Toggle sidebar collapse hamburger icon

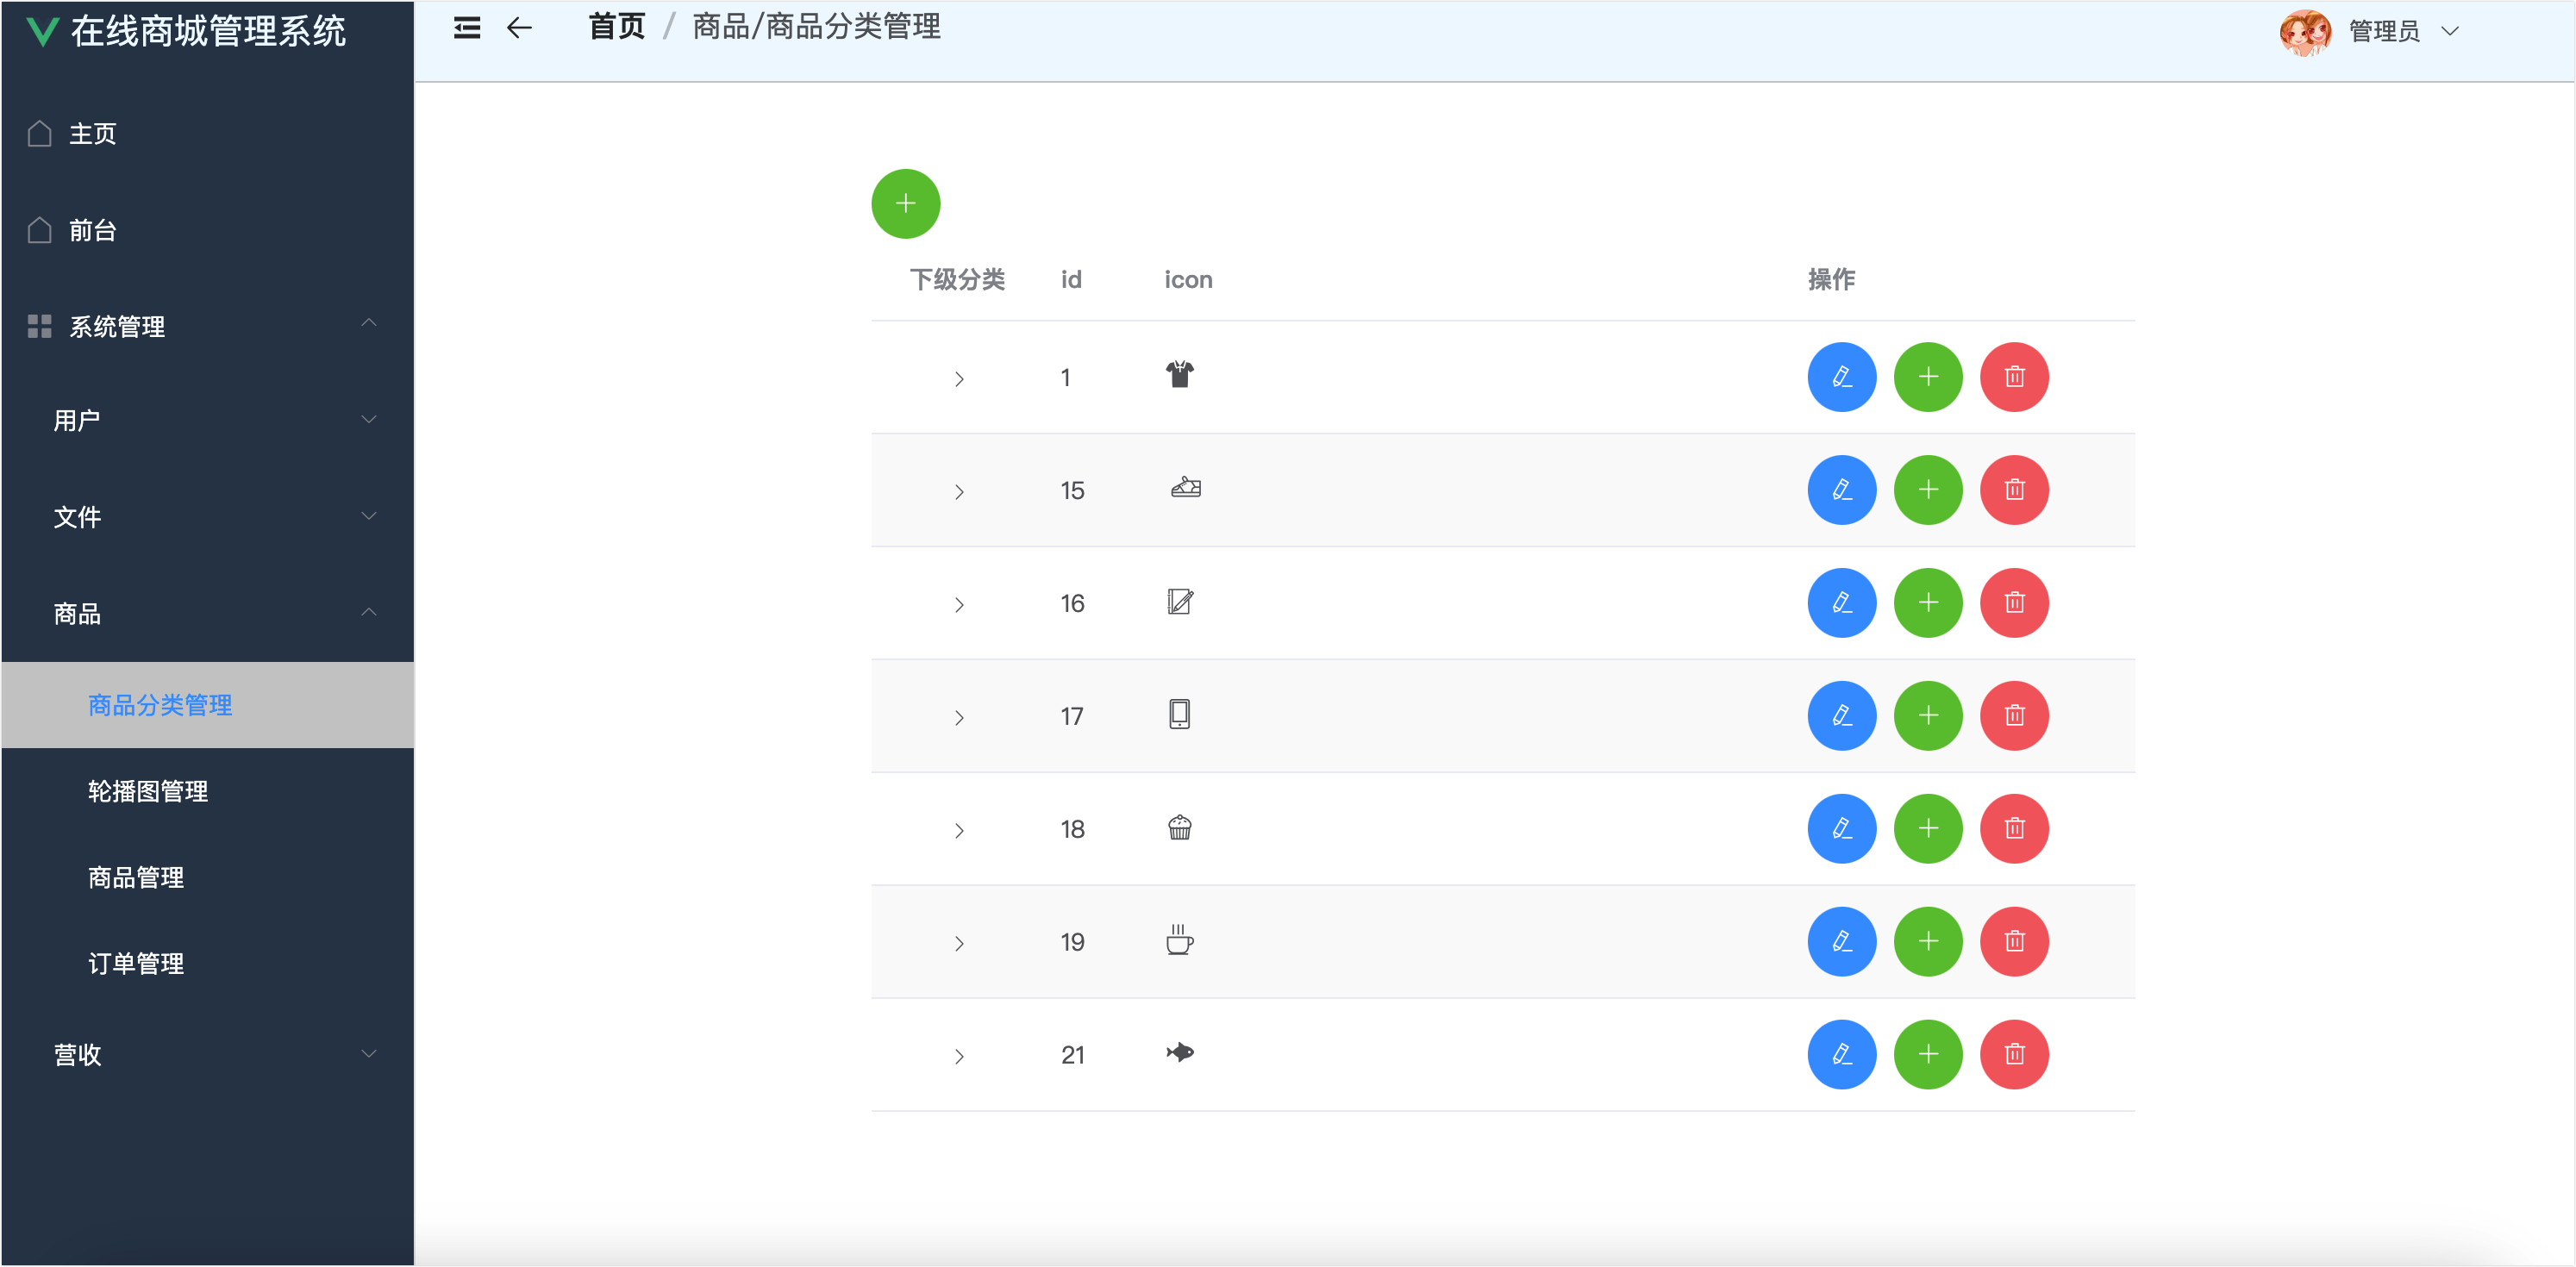467,28
